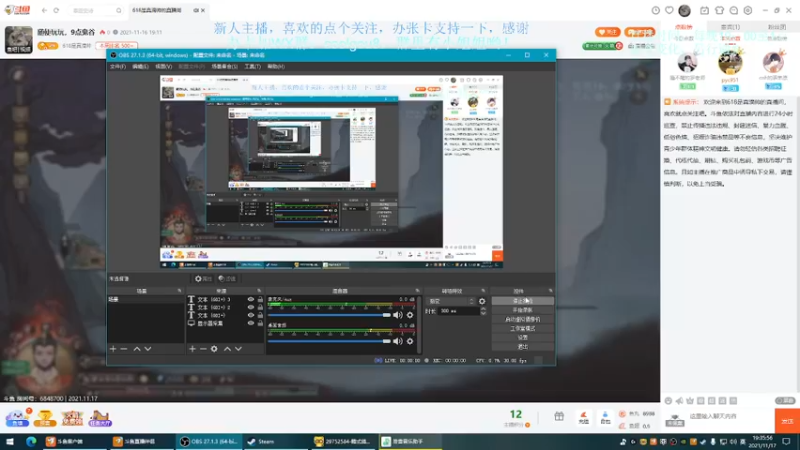
Task: Open the Edit menu in OBS
Action: (x=140, y=66)
